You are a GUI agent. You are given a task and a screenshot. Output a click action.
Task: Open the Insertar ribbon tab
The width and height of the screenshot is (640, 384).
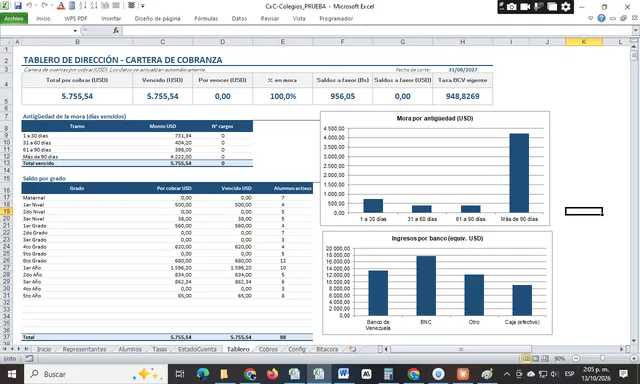coord(111,18)
